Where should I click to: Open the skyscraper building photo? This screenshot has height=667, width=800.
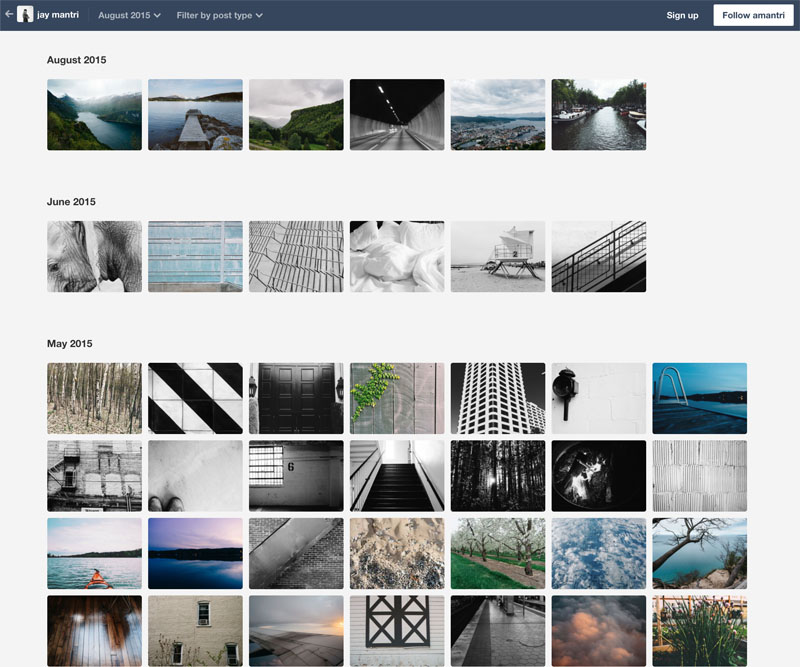click(x=498, y=398)
